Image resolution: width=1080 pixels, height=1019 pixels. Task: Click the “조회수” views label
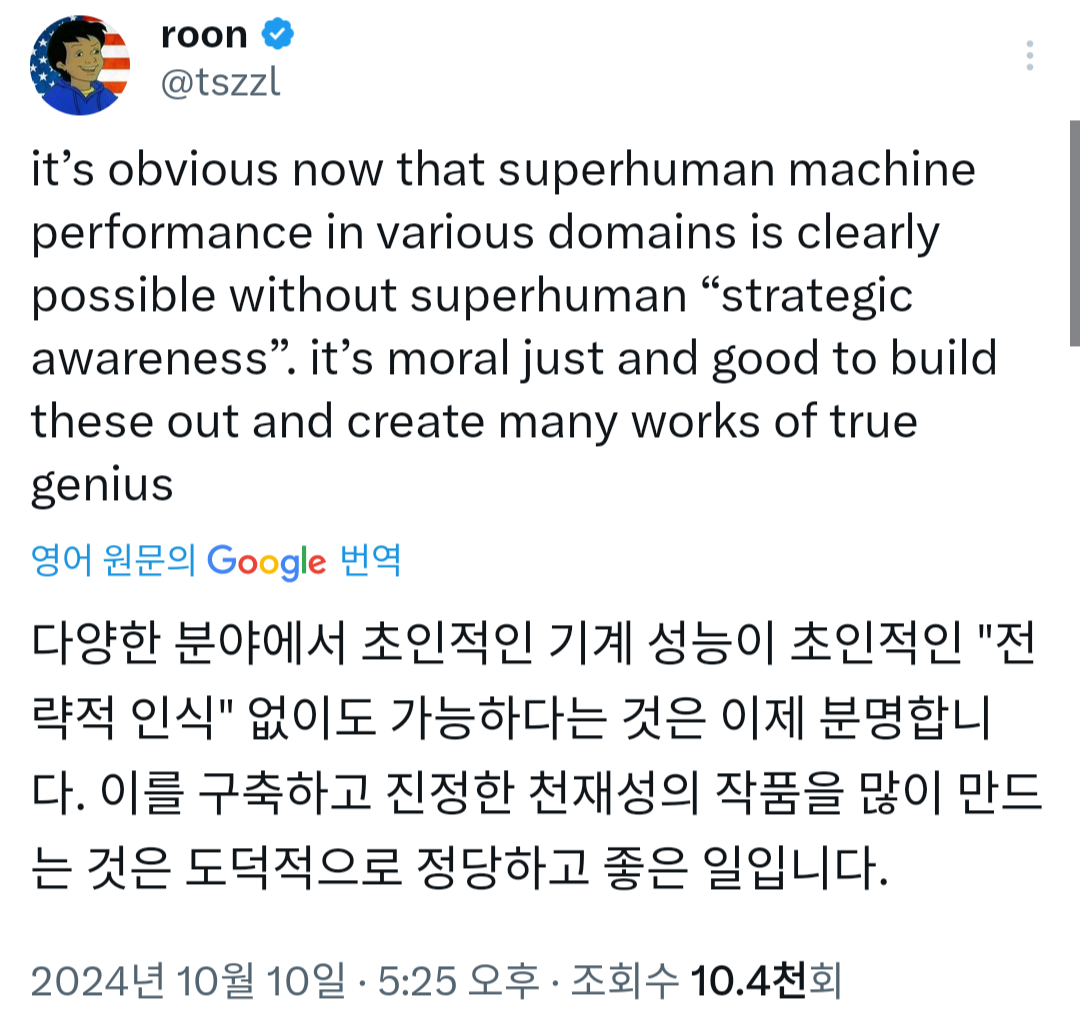tap(625, 980)
